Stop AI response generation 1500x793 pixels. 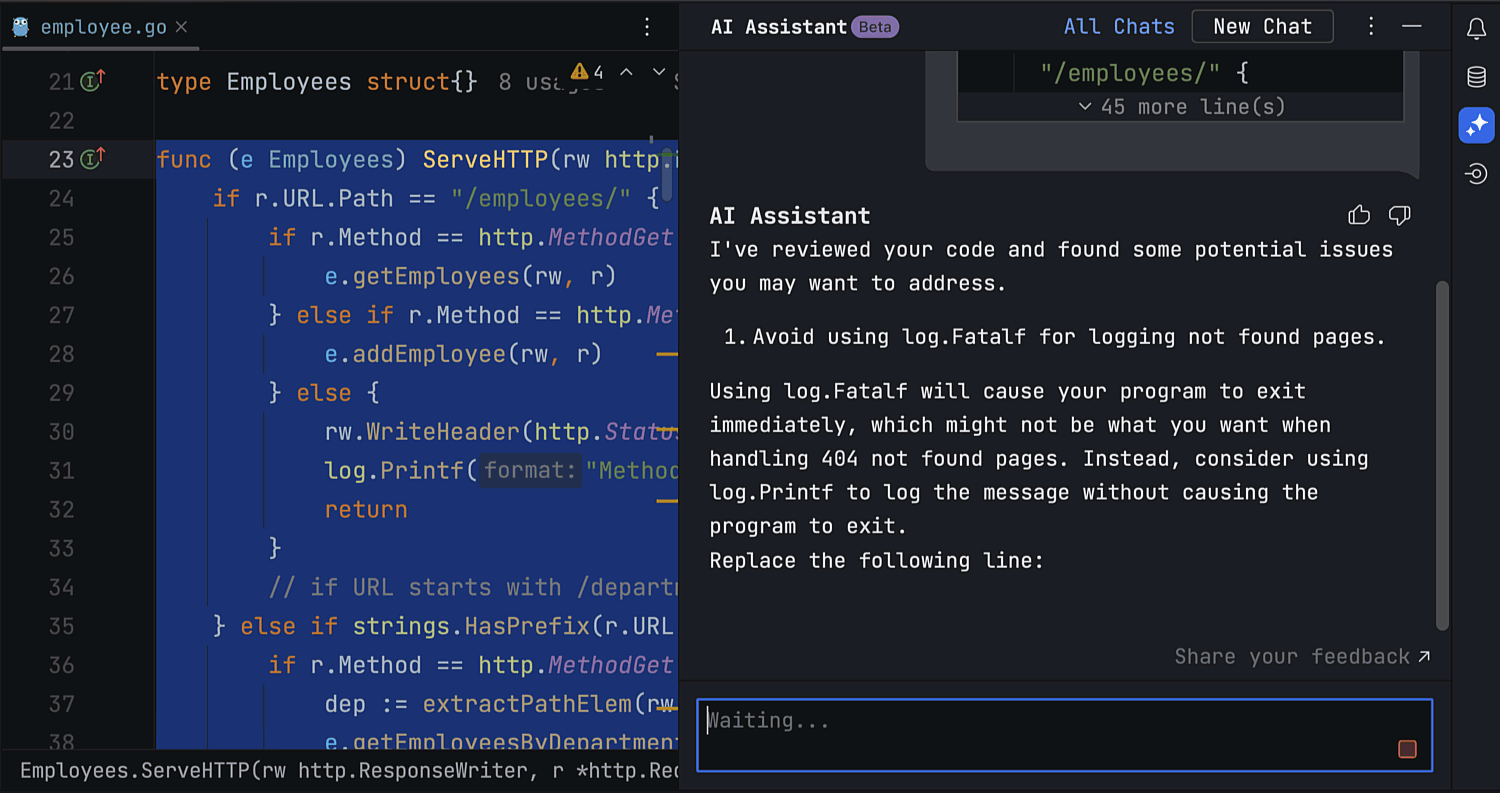click(x=1407, y=749)
